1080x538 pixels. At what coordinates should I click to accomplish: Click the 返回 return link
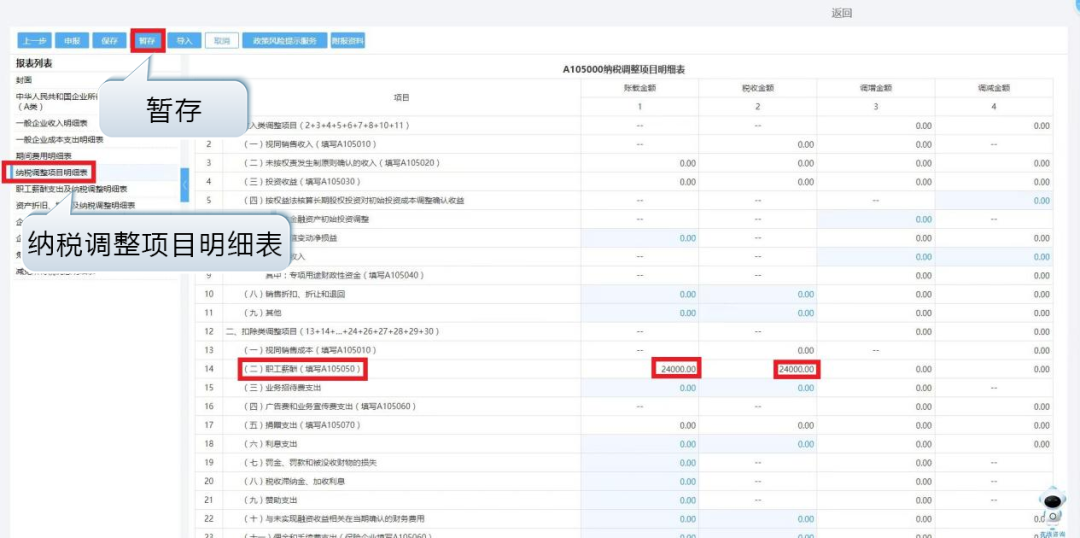[x=841, y=13]
